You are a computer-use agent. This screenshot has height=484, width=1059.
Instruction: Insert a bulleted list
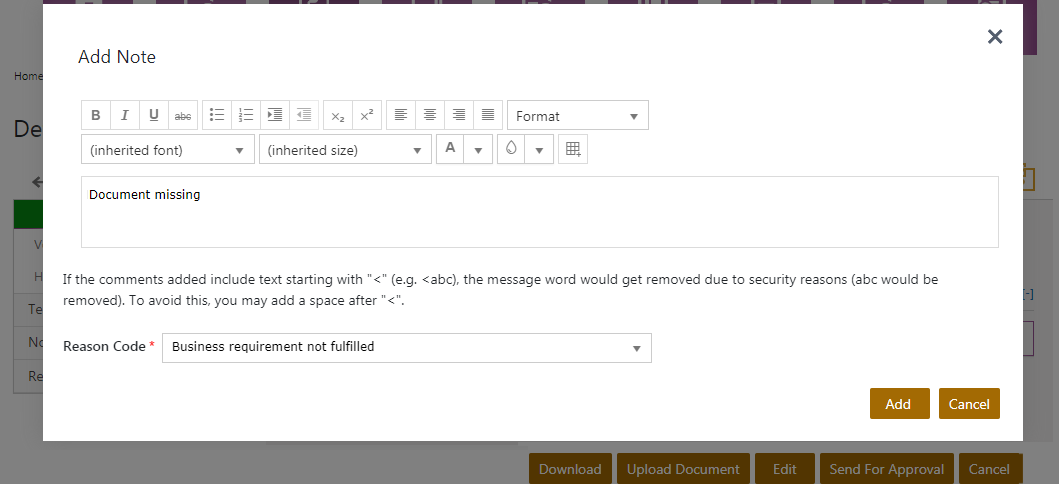pyautogui.click(x=217, y=116)
